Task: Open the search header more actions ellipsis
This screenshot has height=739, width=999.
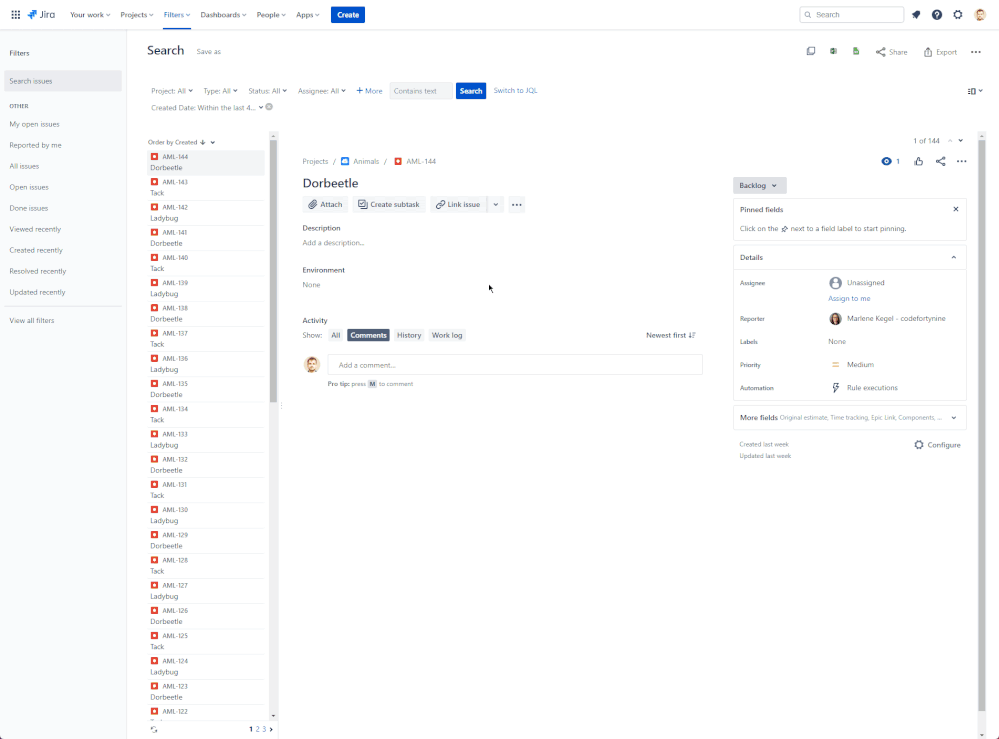Action: [975, 52]
